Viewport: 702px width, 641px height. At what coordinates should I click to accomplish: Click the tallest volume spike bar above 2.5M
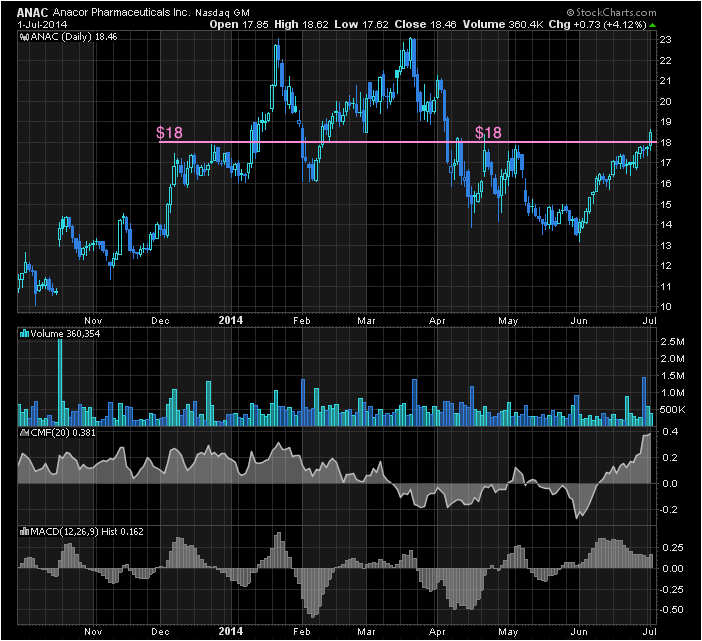pos(60,382)
